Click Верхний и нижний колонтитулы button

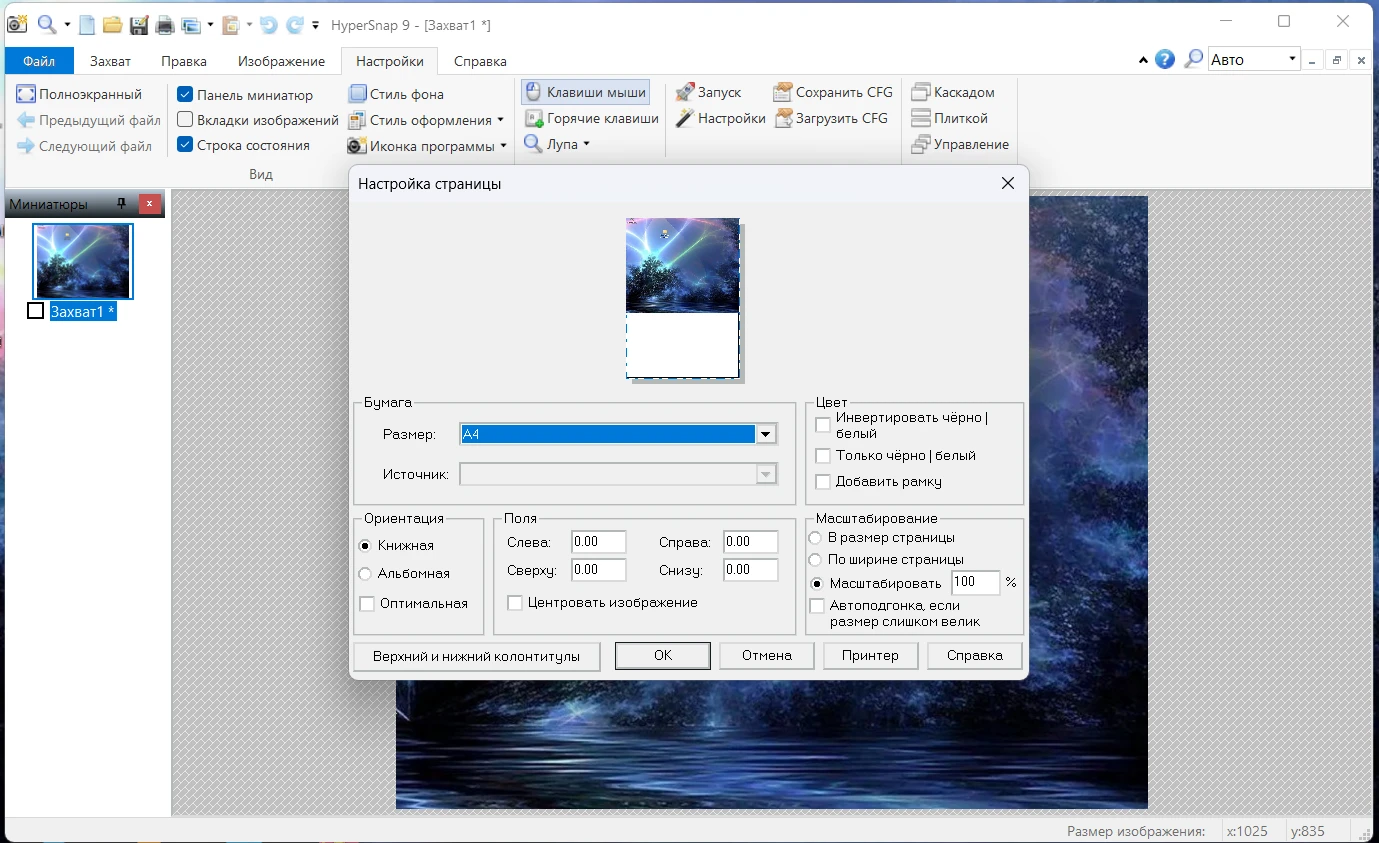476,656
